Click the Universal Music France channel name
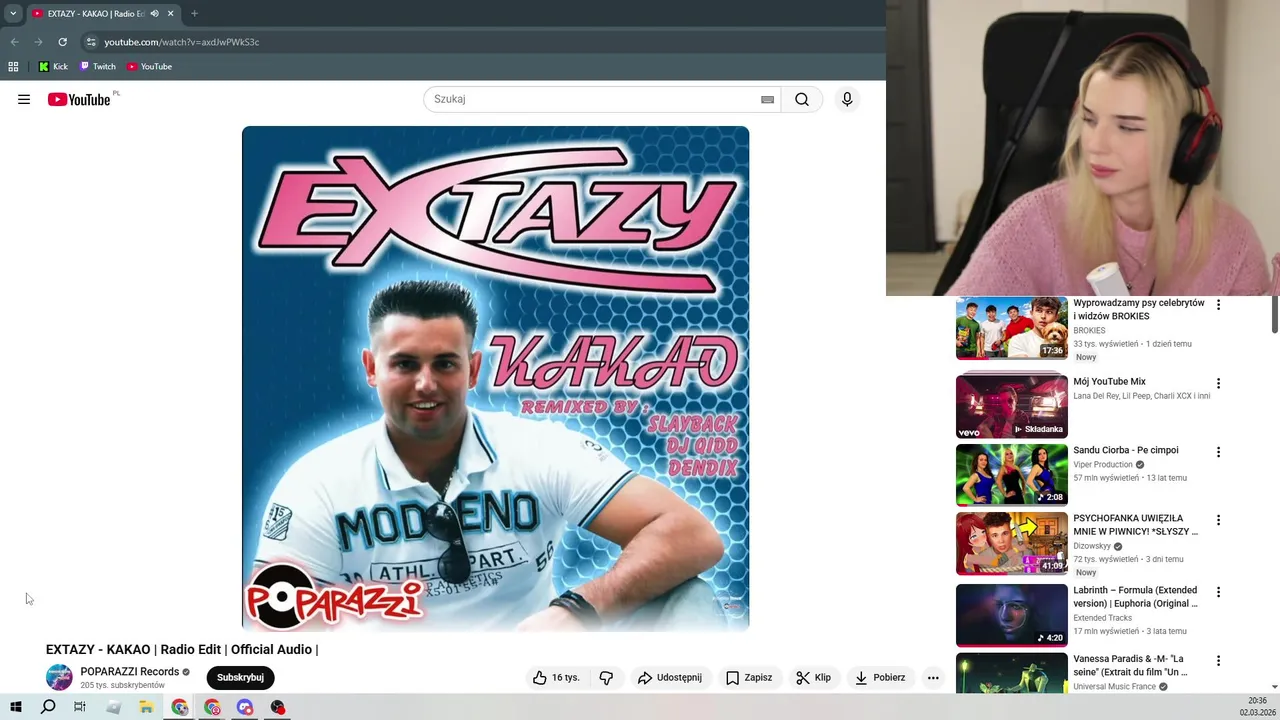This screenshot has width=1280, height=720. click(x=1114, y=686)
